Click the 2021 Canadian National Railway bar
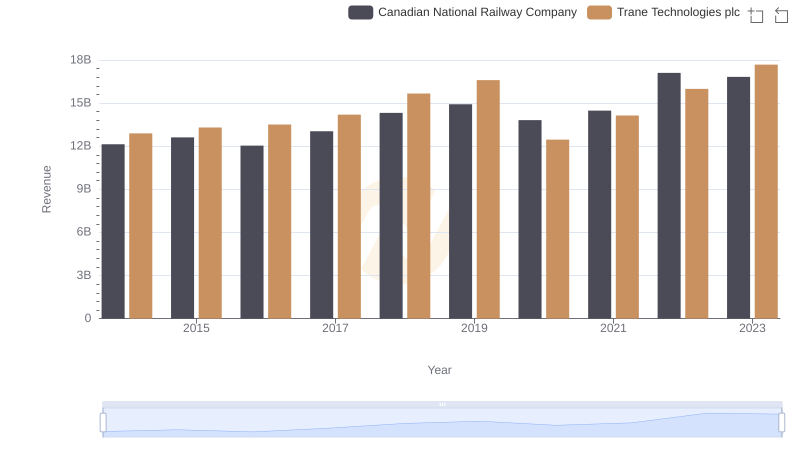This screenshot has height=461, width=800. point(599,214)
